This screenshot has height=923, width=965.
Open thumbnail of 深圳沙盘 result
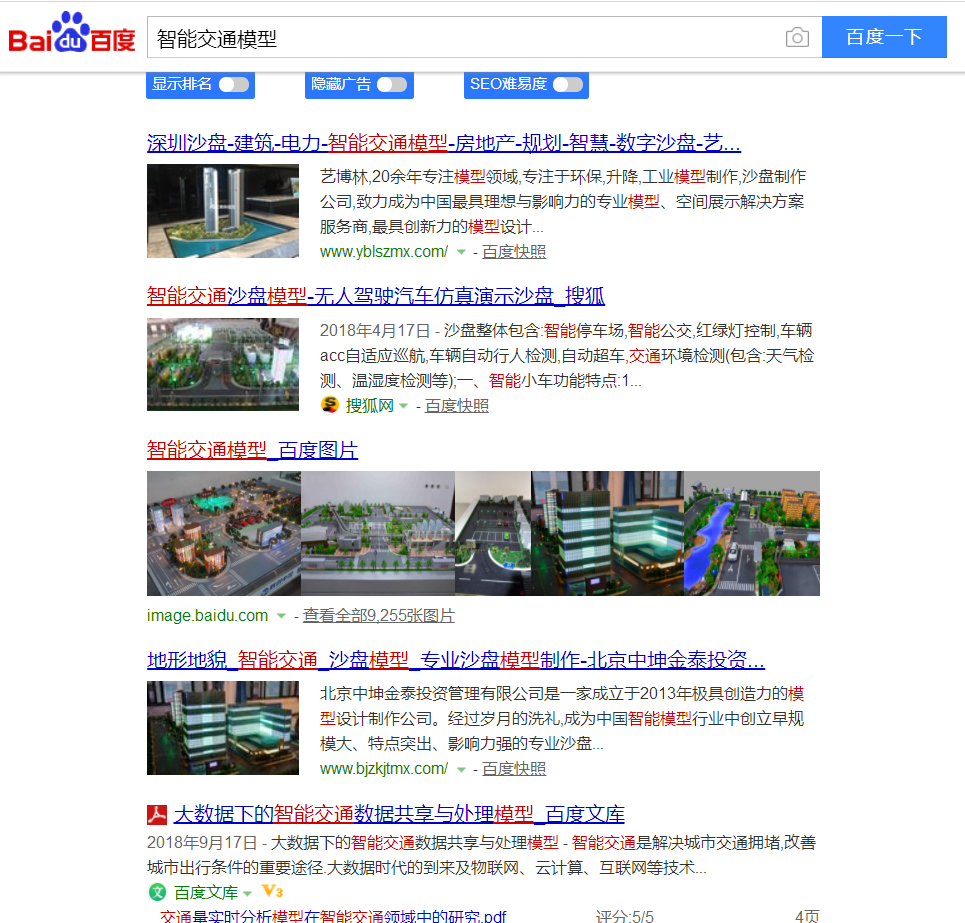223,211
